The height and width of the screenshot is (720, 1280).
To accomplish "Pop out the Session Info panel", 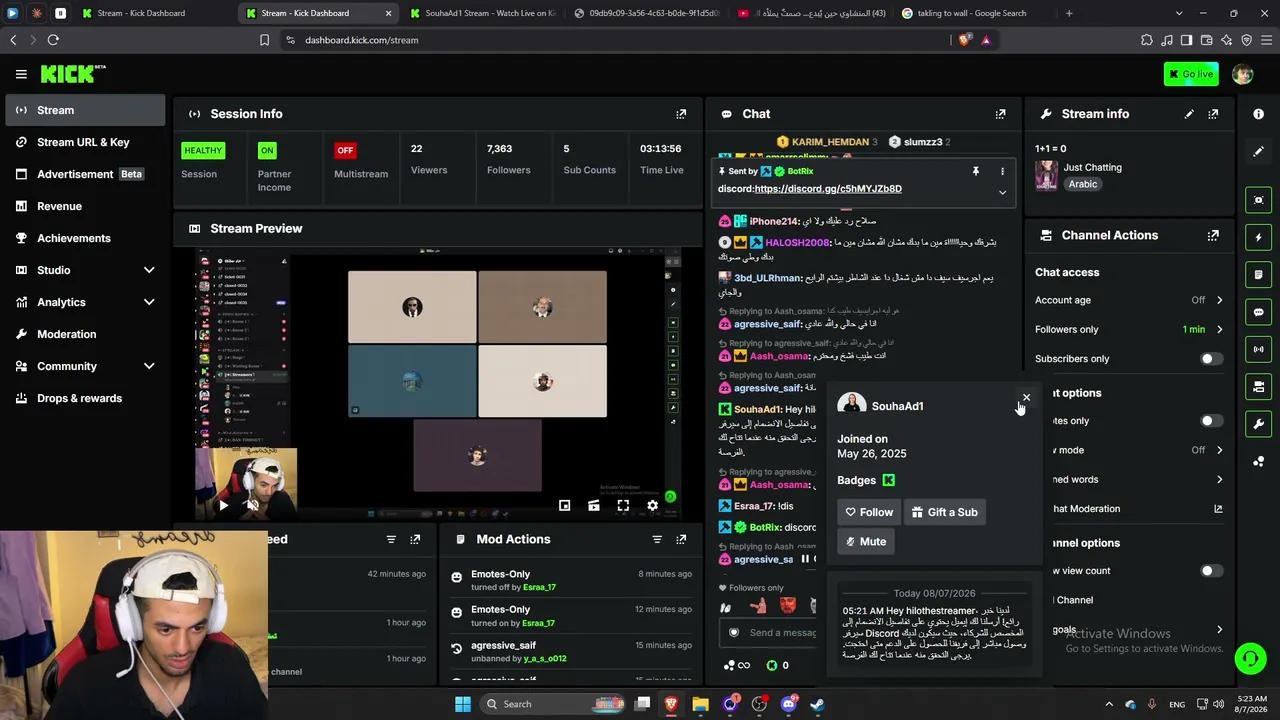I will [681, 114].
